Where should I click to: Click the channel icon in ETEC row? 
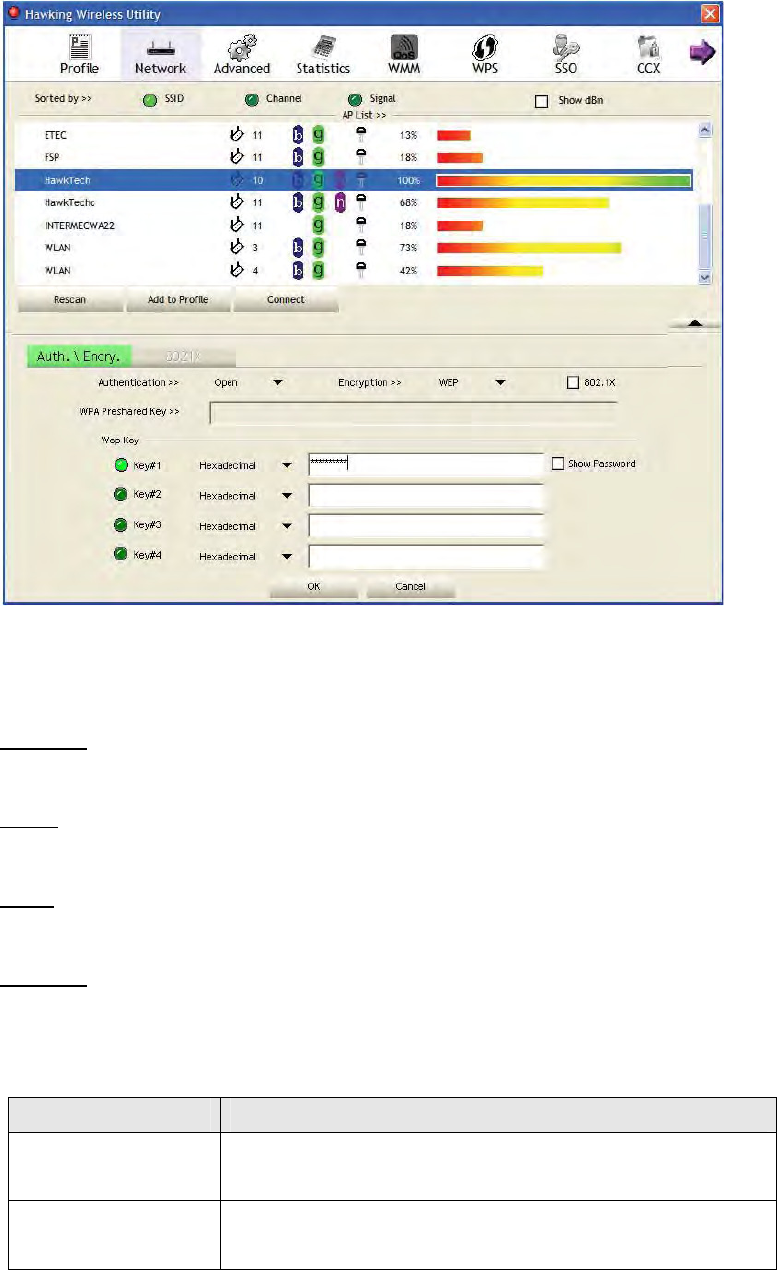coord(238,133)
